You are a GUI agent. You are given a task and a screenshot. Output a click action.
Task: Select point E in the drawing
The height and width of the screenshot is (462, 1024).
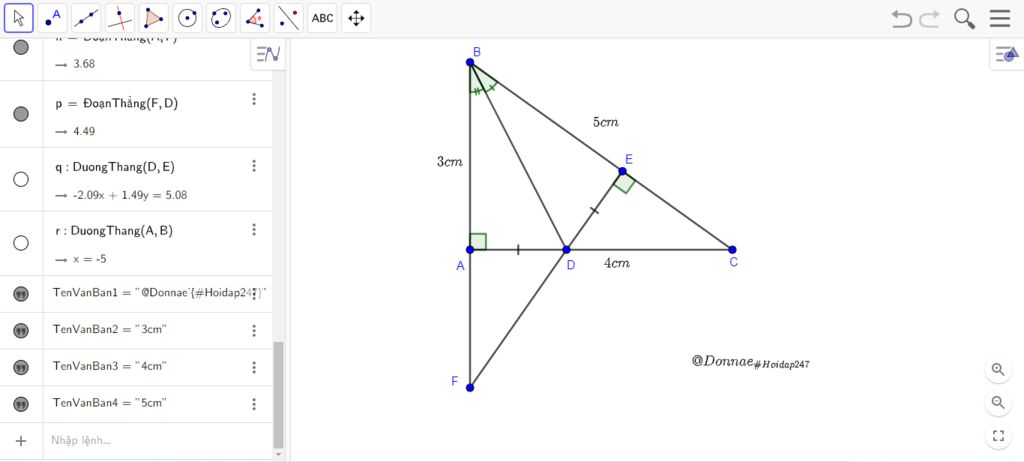[x=622, y=171]
